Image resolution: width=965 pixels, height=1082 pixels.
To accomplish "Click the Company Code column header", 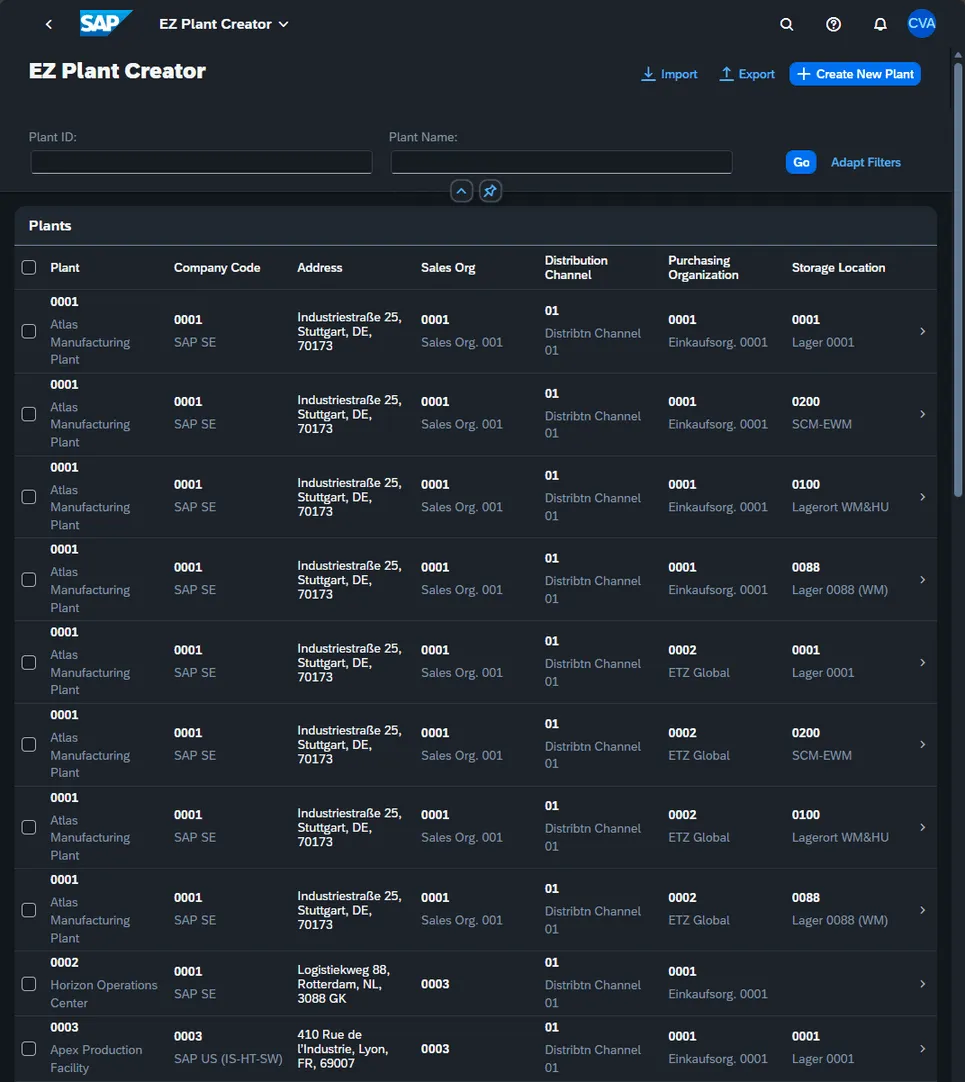I will click(217, 268).
